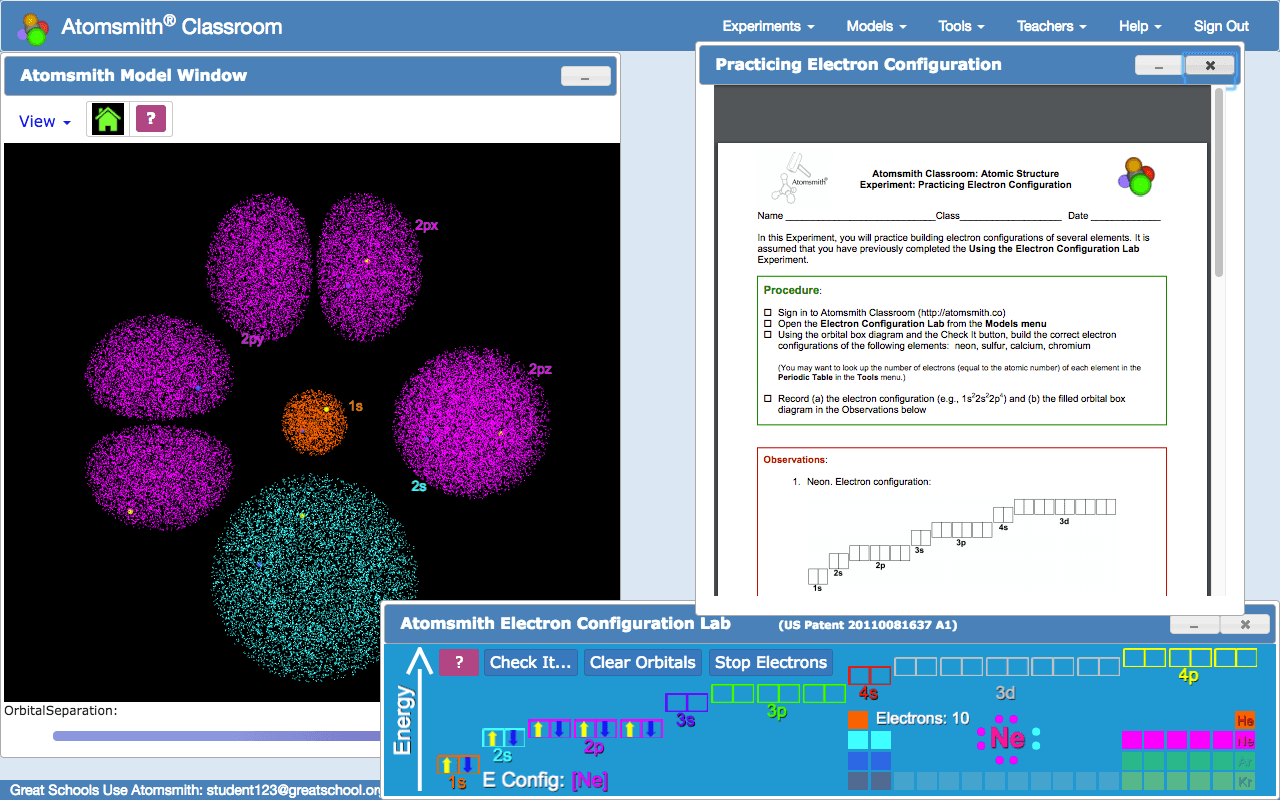Click Sign Out in the top bar
Viewport: 1280px width, 800px height.
(1221, 26)
